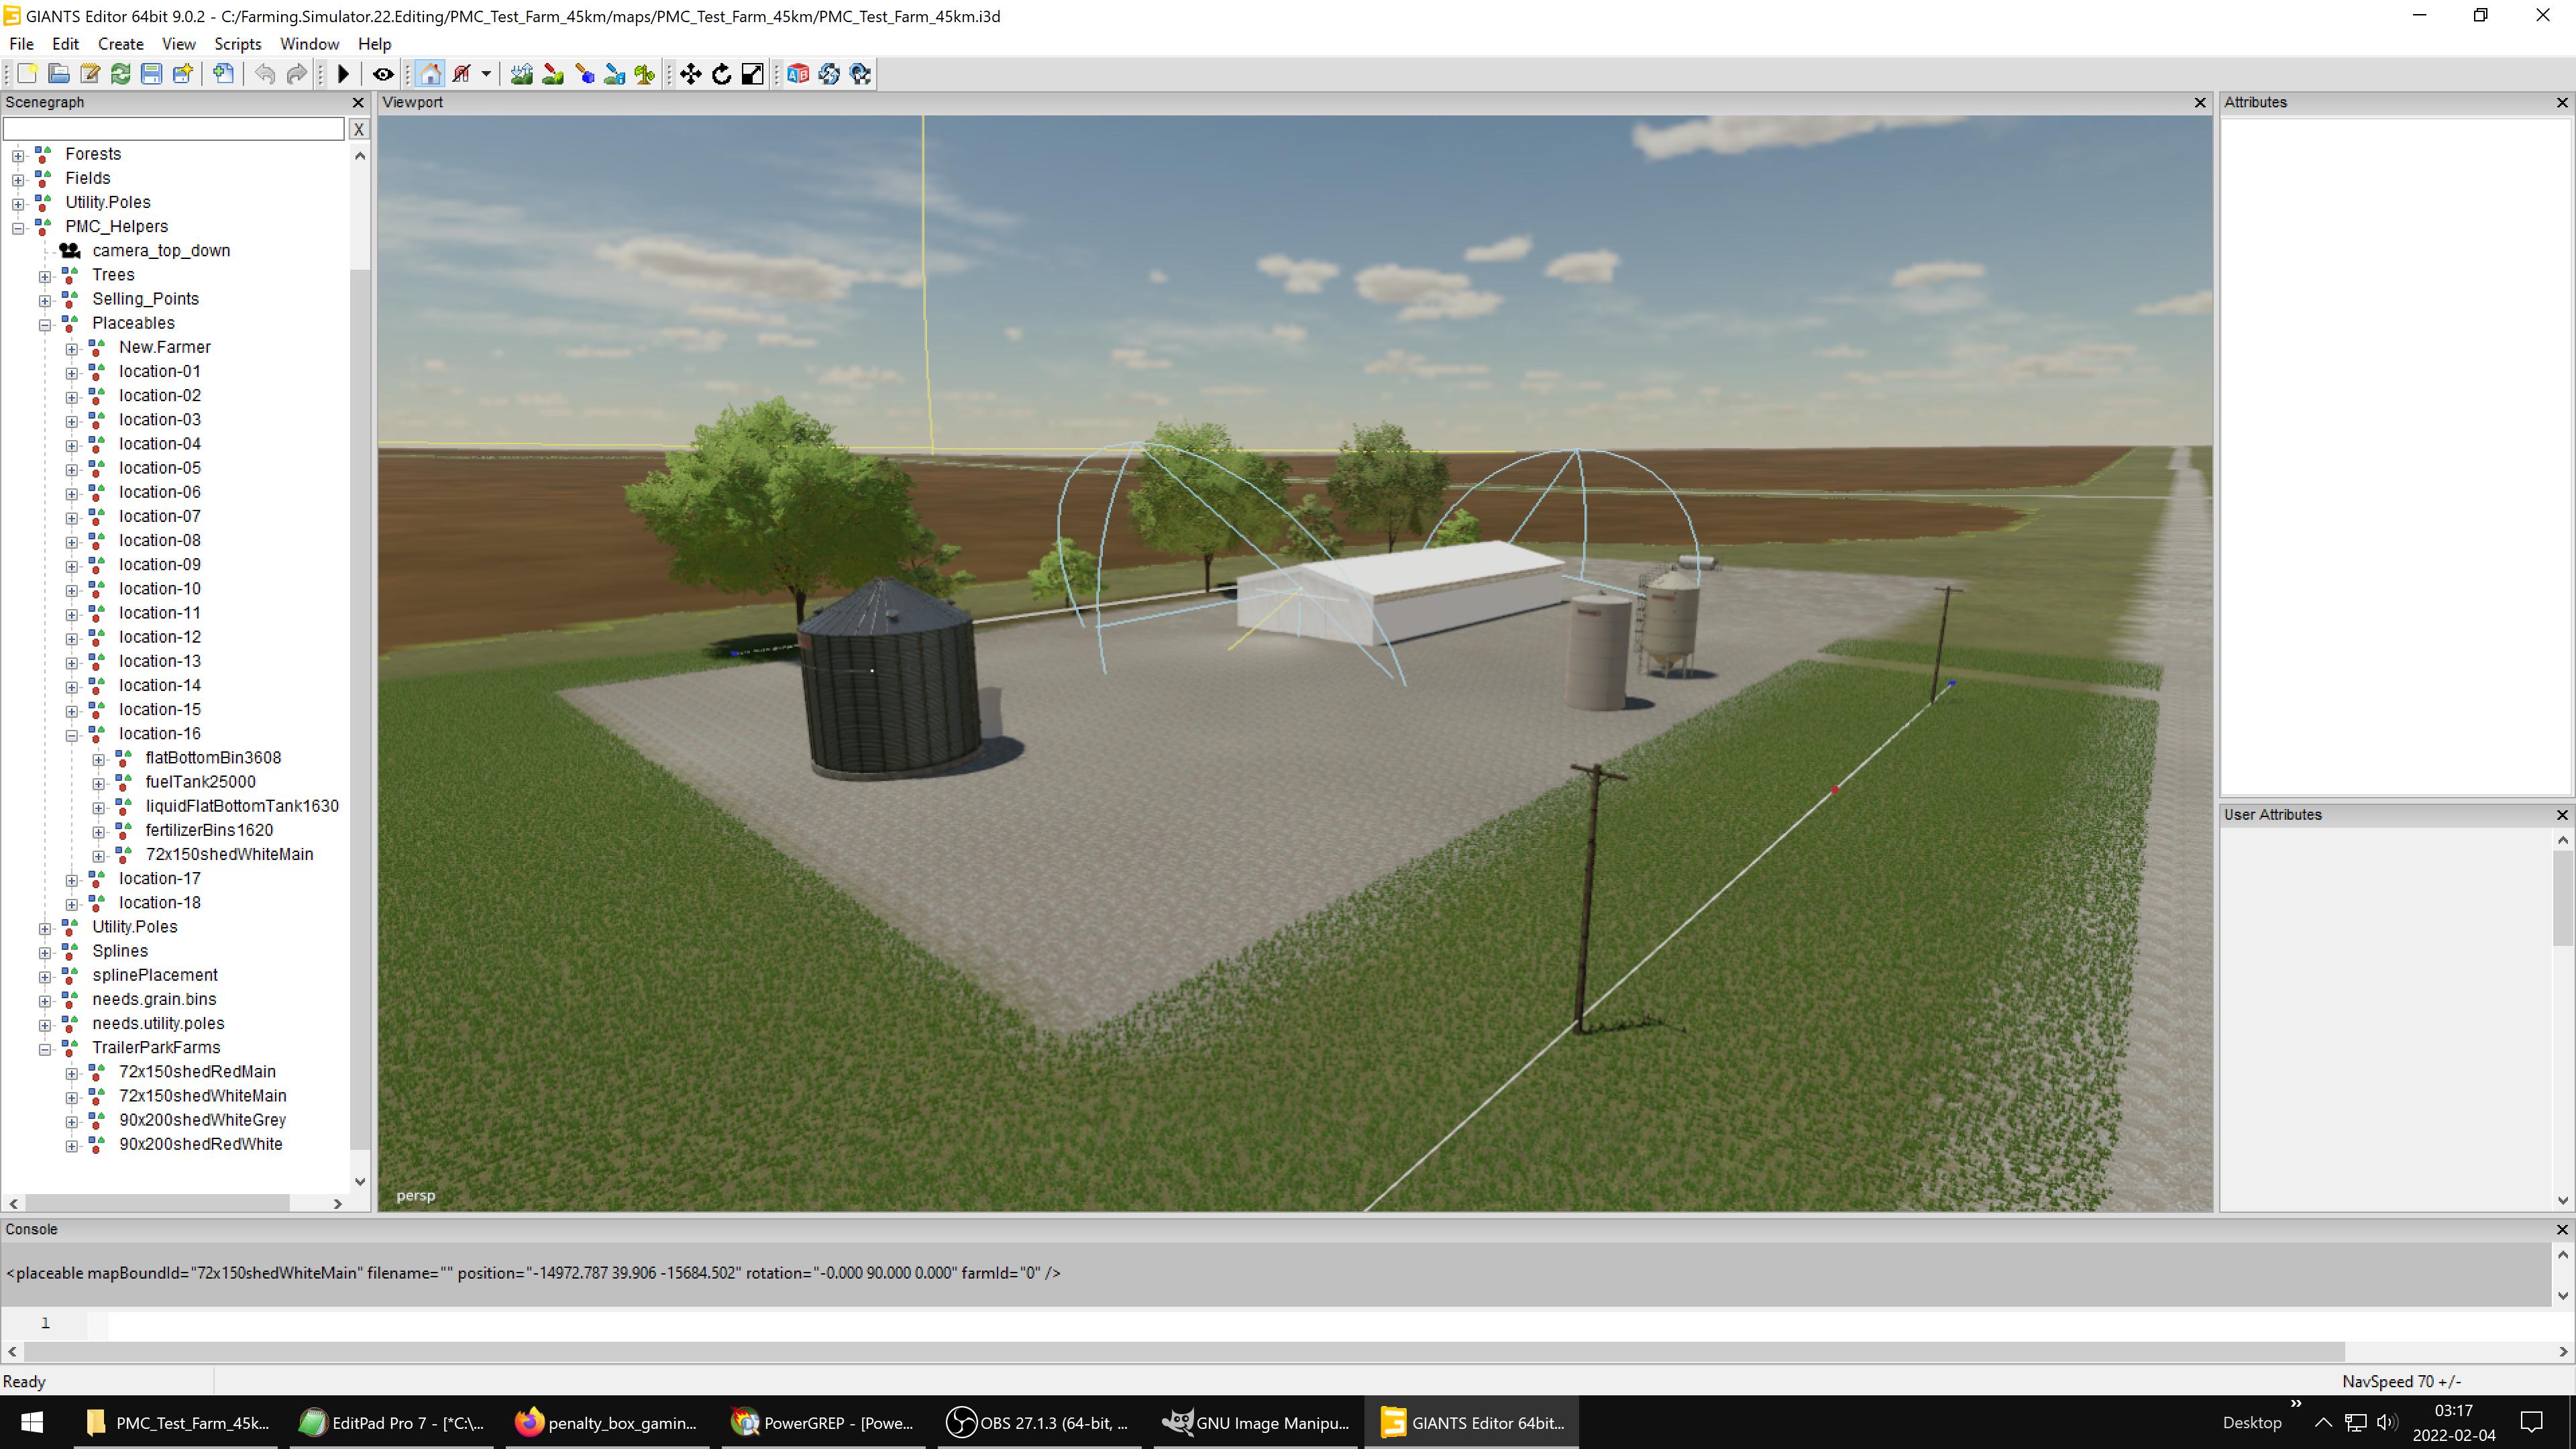Image resolution: width=2576 pixels, height=1449 pixels.
Task: Close the Scenegraph panel
Action: pos(359,103)
